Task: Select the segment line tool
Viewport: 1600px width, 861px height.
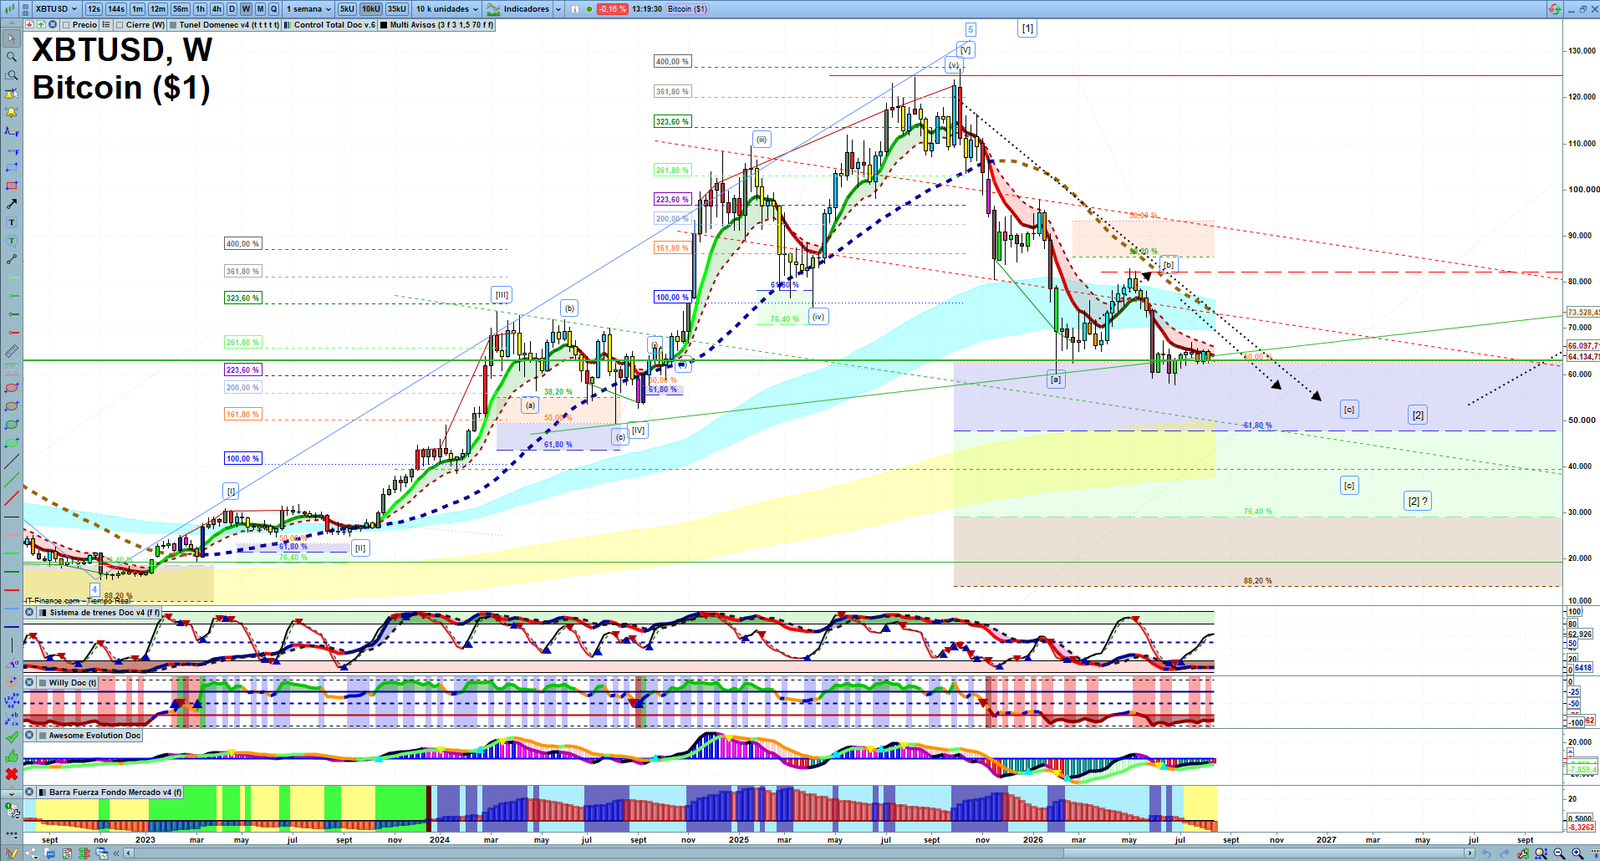Action: [x=12, y=259]
